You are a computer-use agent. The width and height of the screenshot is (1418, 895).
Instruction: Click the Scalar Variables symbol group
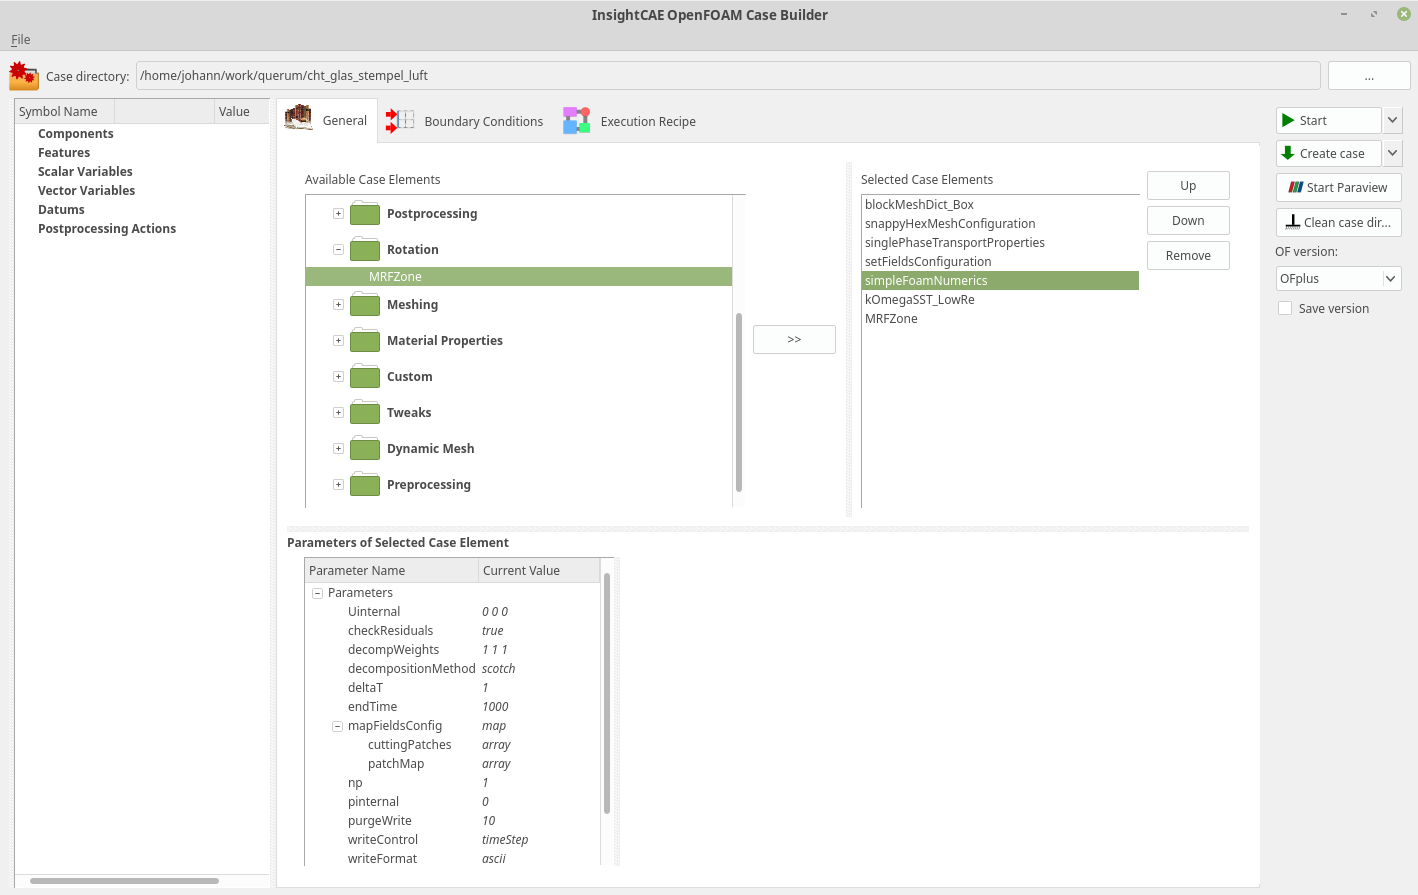coord(85,171)
